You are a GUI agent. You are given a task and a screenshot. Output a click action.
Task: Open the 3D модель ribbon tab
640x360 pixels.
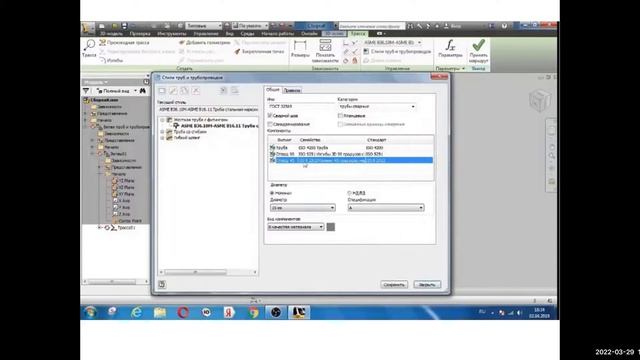pyautogui.click(x=111, y=33)
